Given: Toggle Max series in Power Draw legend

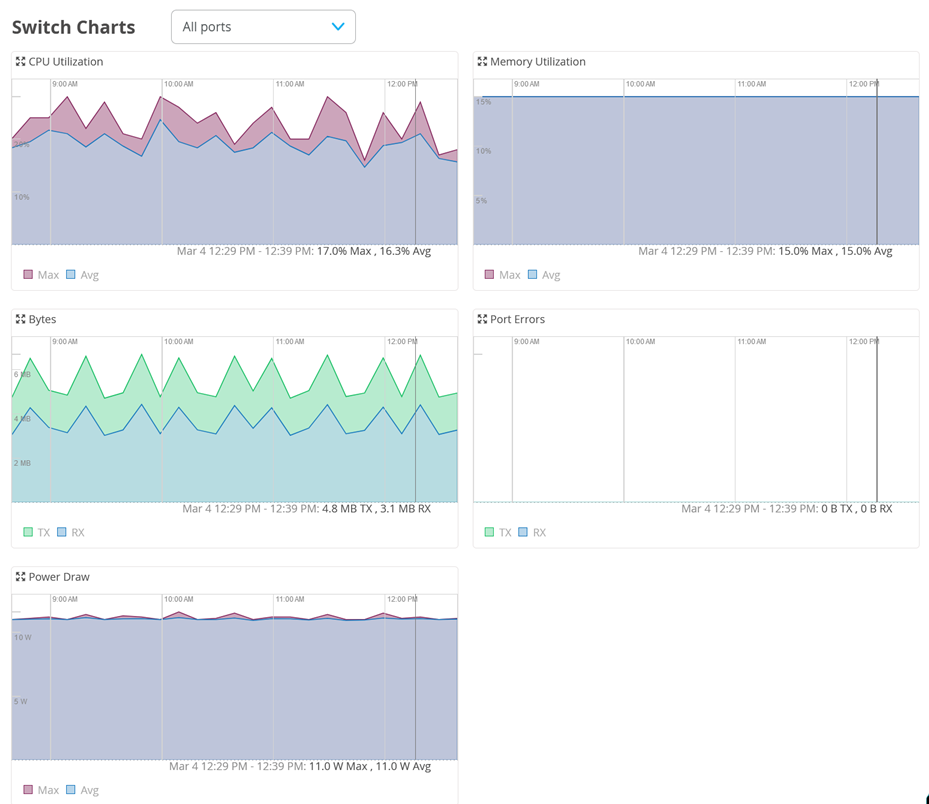Looking at the screenshot, I should click(40, 790).
